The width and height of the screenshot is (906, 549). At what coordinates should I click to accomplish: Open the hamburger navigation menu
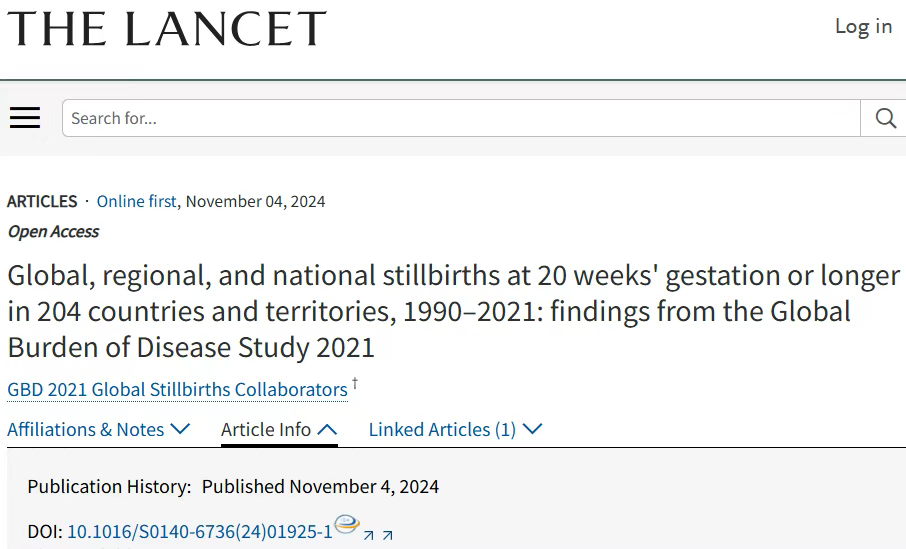[25, 118]
